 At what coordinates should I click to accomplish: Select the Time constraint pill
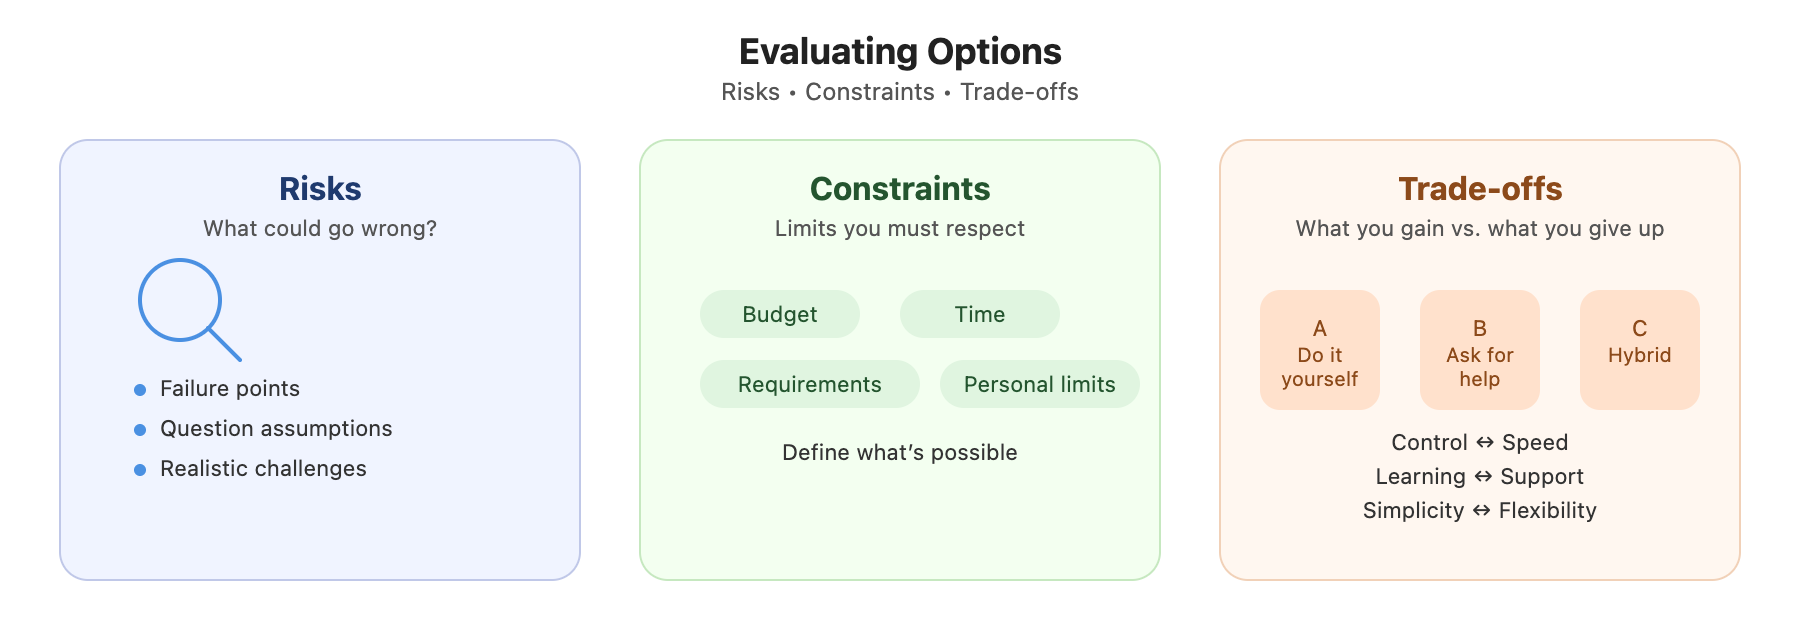pyautogui.click(x=980, y=314)
